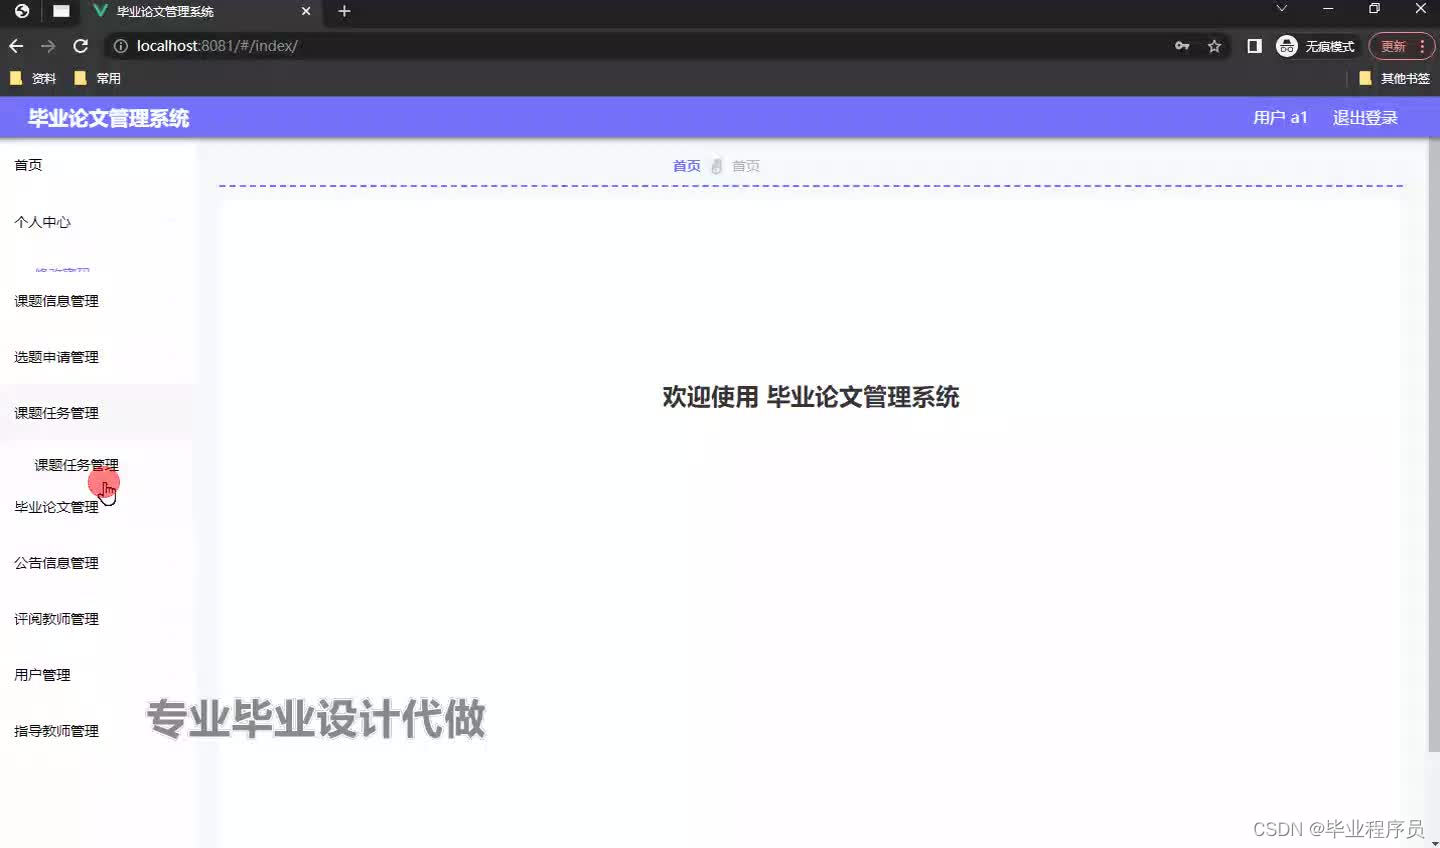Click the breadcrumb separator icon
Image resolution: width=1440 pixels, height=848 pixels.
tap(716, 166)
